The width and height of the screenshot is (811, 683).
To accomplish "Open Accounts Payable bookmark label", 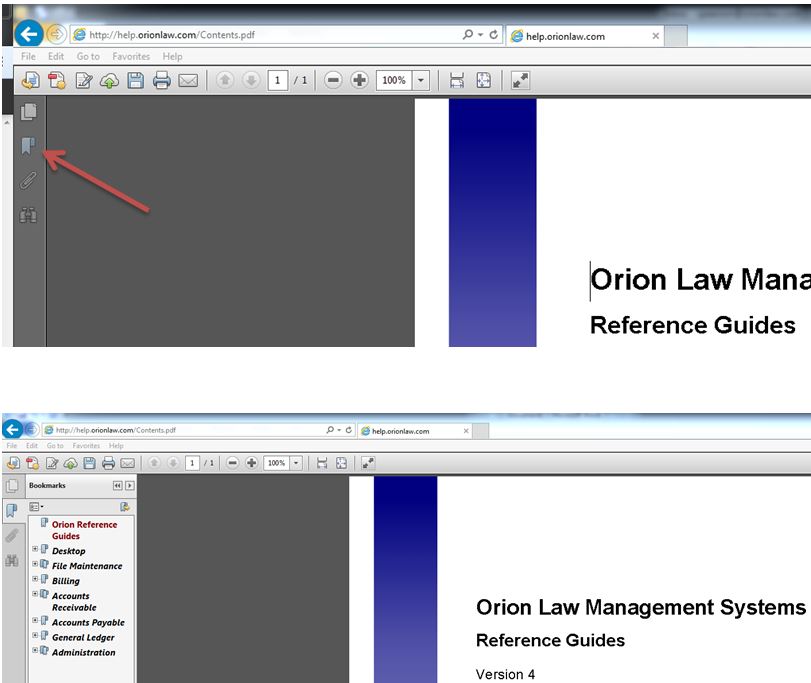I will click(x=88, y=623).
